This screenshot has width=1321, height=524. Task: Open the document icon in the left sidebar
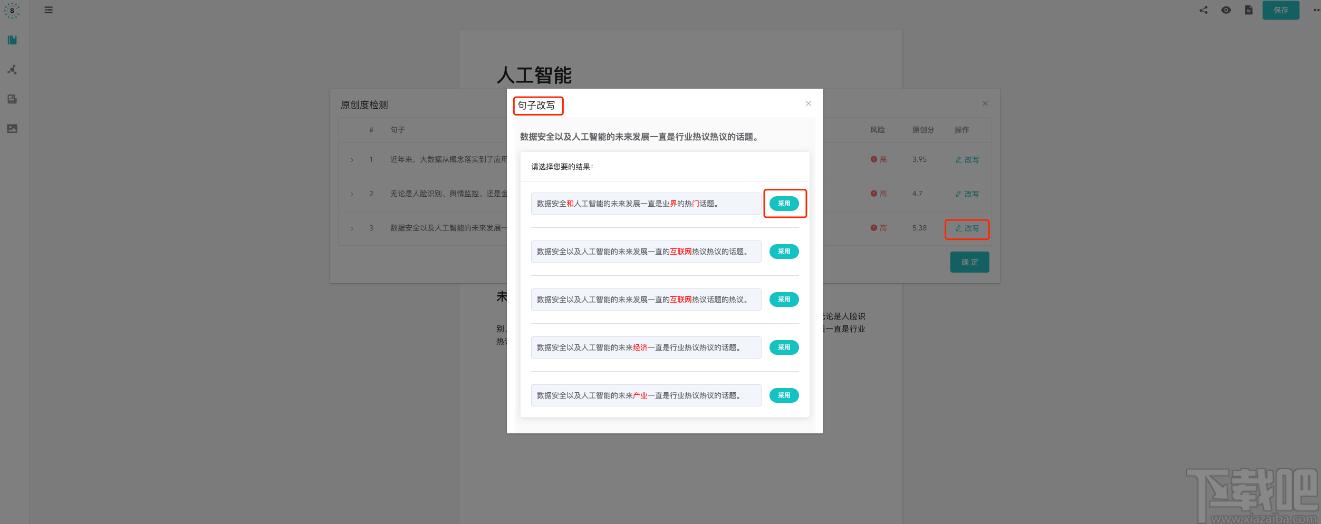[x=12, y=99]
